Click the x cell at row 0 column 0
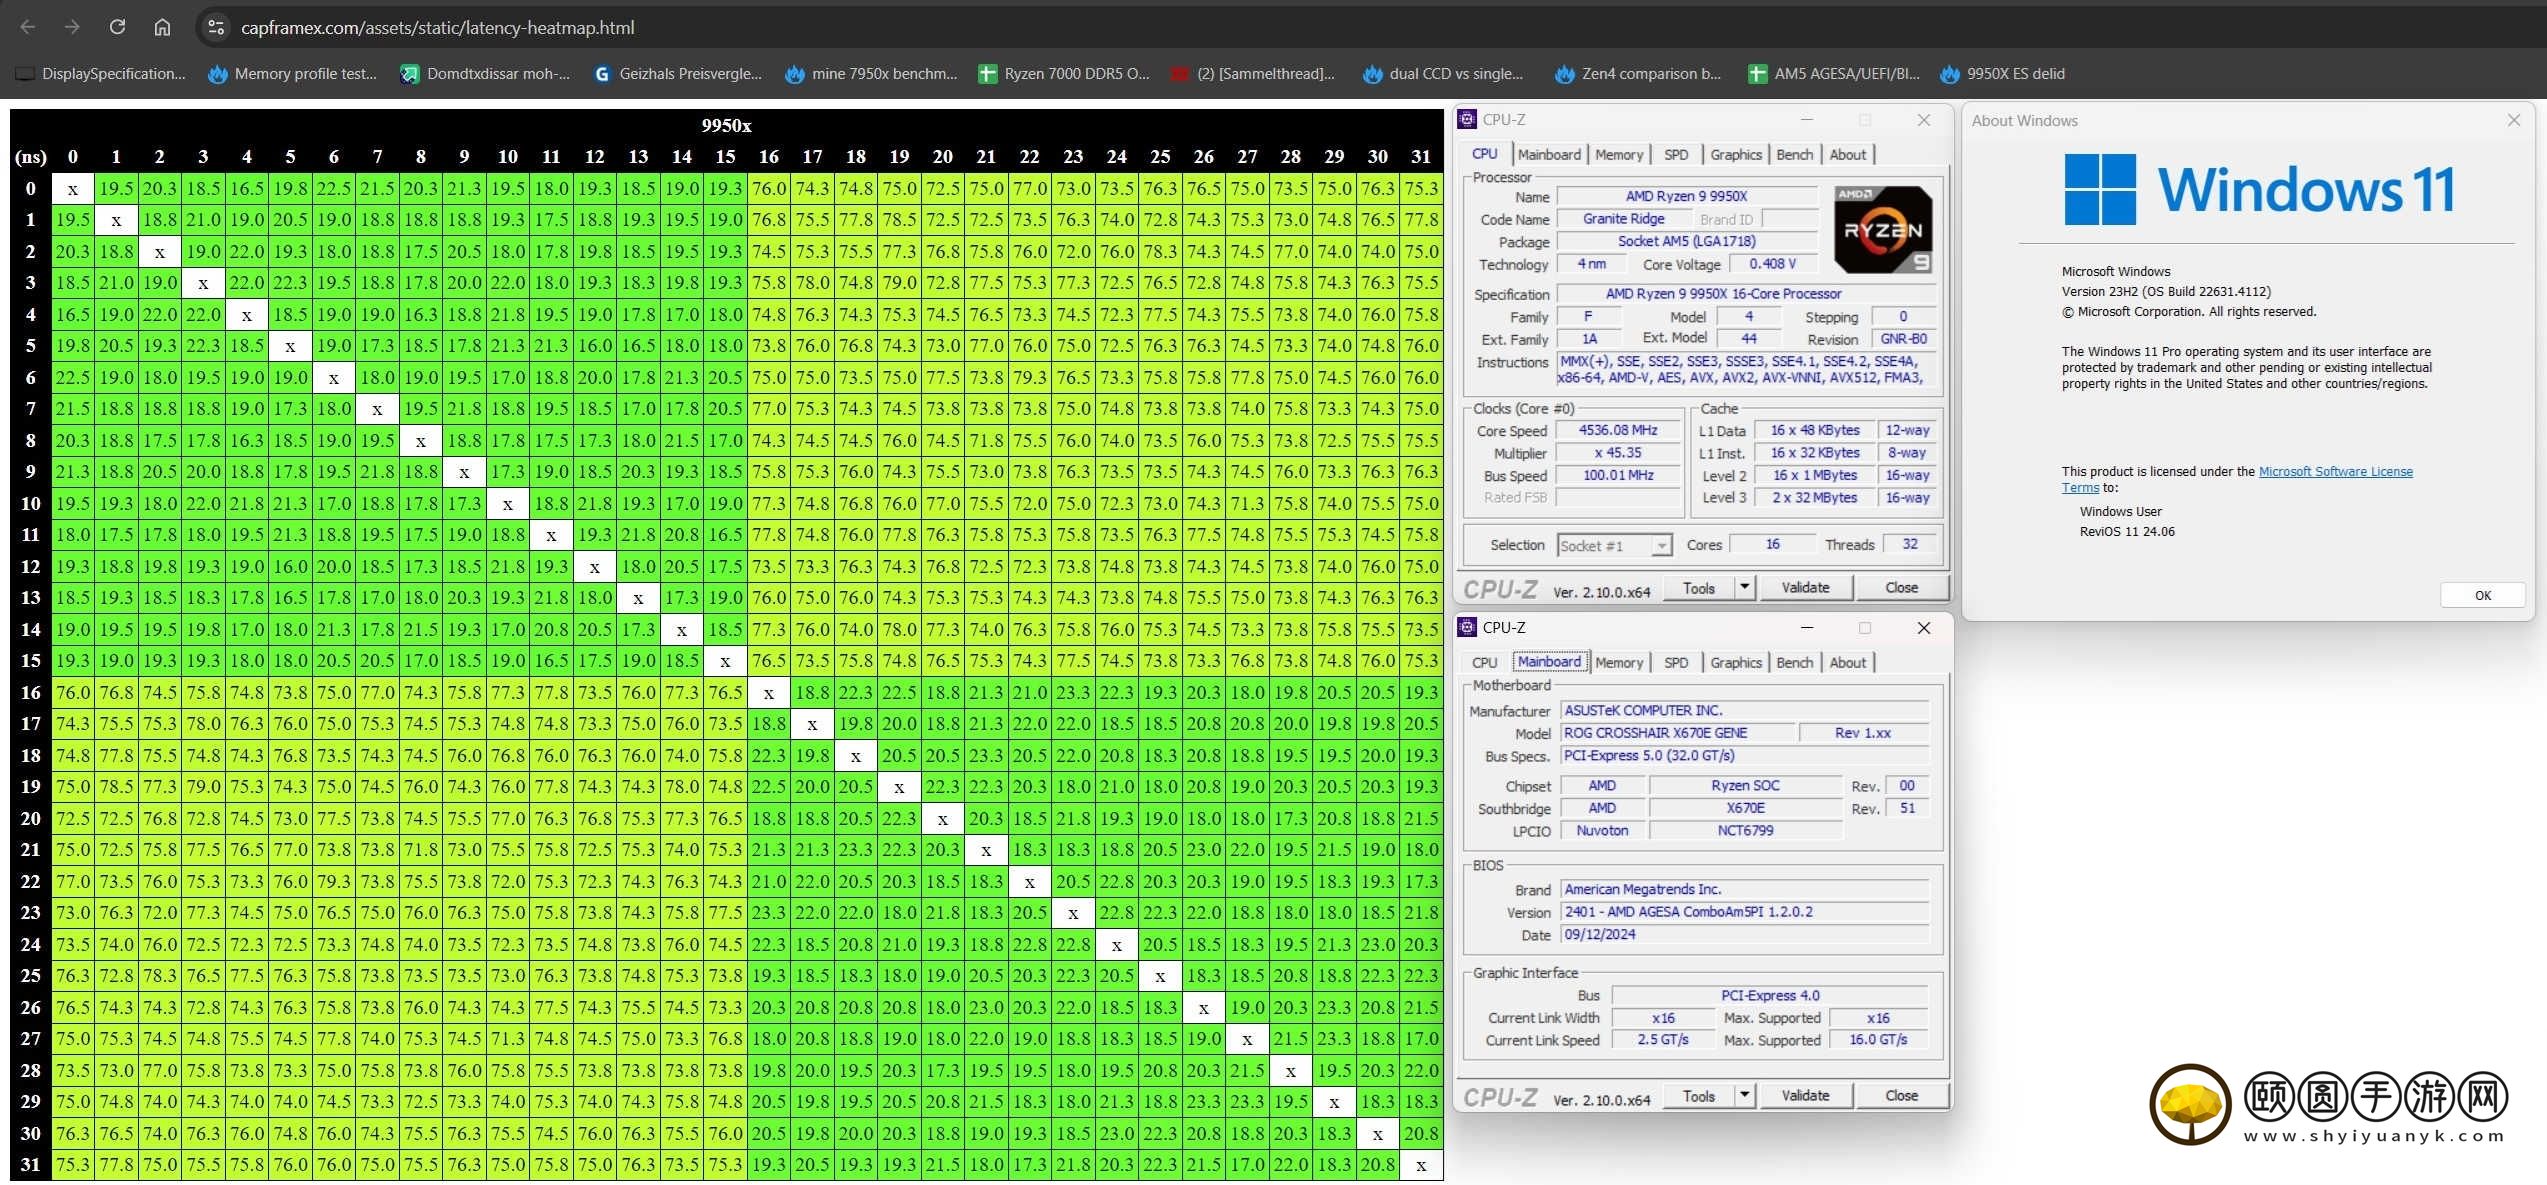 [x=73, y=188]
